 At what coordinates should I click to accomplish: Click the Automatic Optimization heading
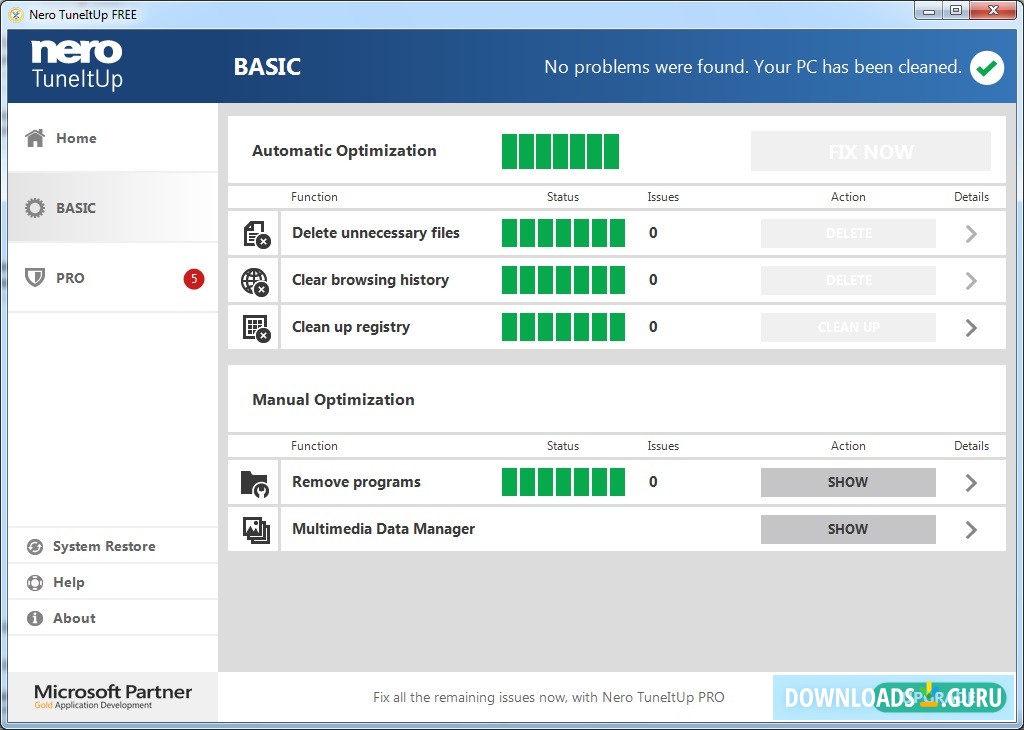pyautogui.click(x=344, y=151)
